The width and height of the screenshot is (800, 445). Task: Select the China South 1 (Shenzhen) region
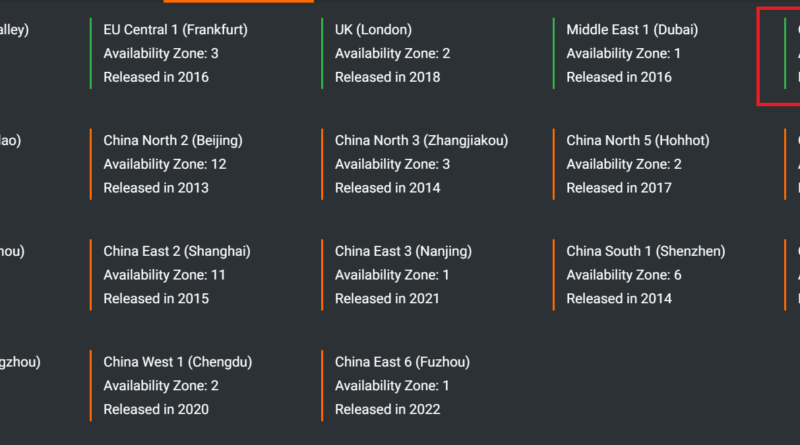click(x=645, y=252)
